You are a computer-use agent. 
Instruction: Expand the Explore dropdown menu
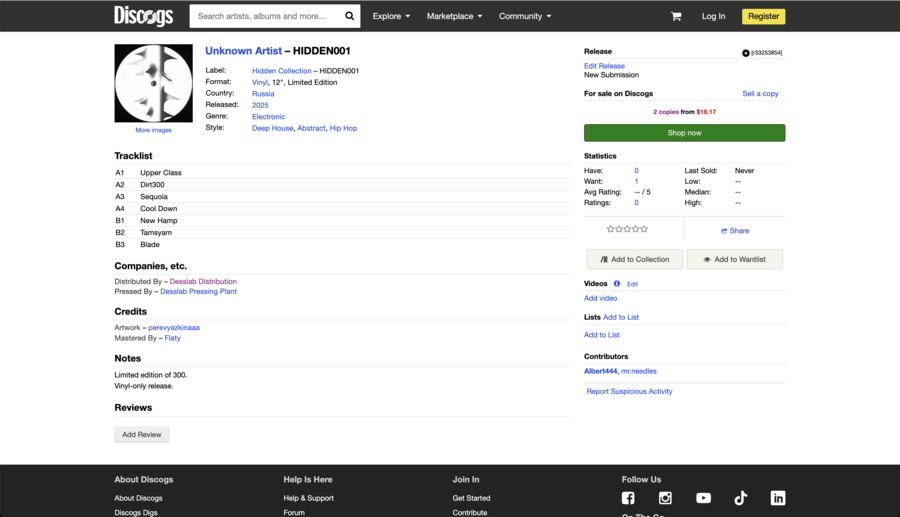391,16
